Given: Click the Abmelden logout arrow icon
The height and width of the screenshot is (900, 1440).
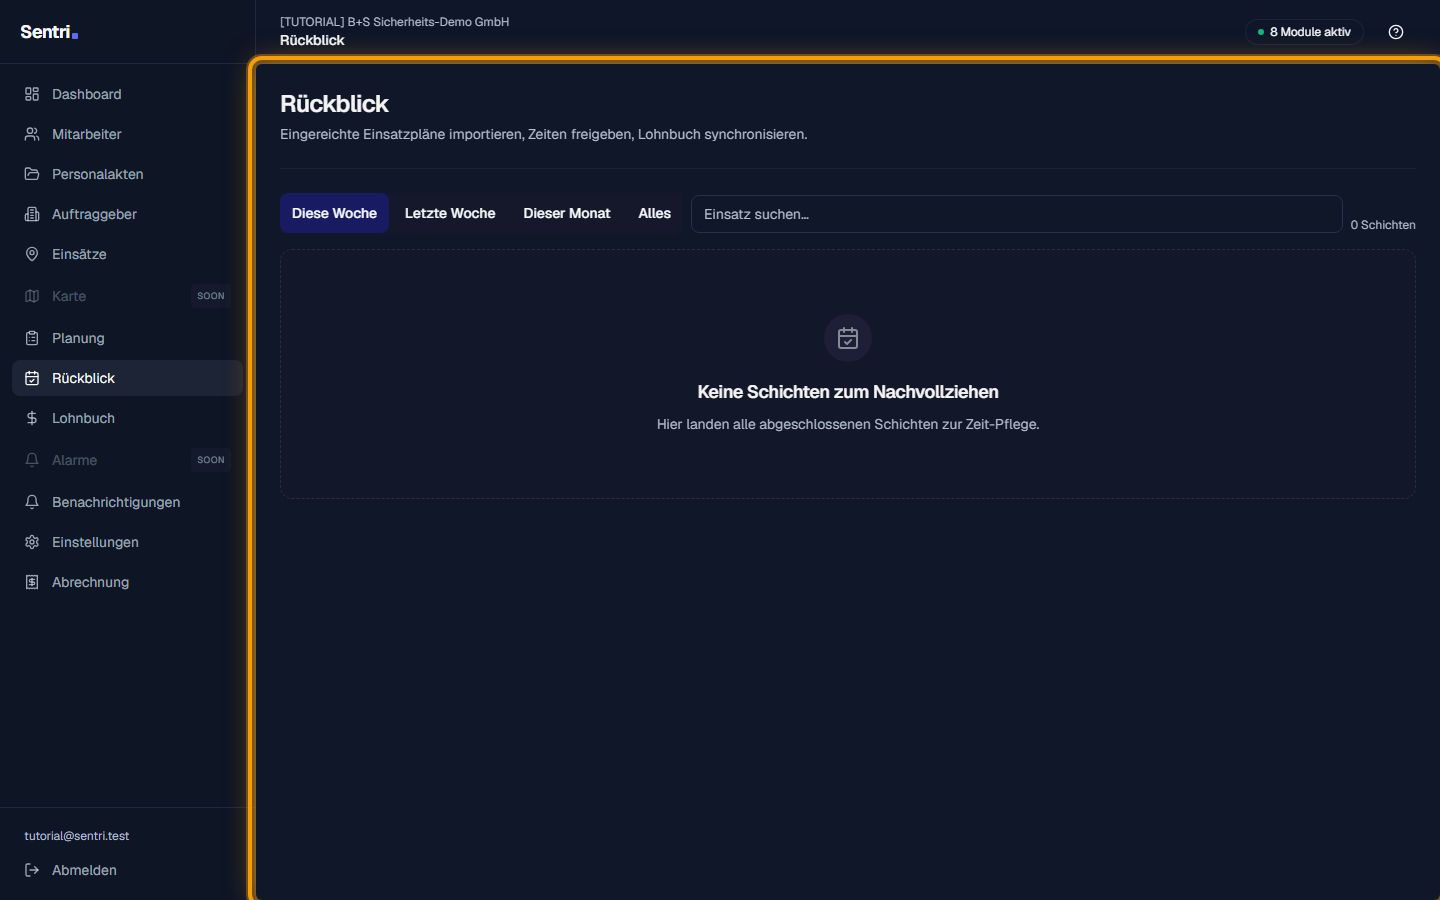Looking at the screenshot, I should pos(32,870).
